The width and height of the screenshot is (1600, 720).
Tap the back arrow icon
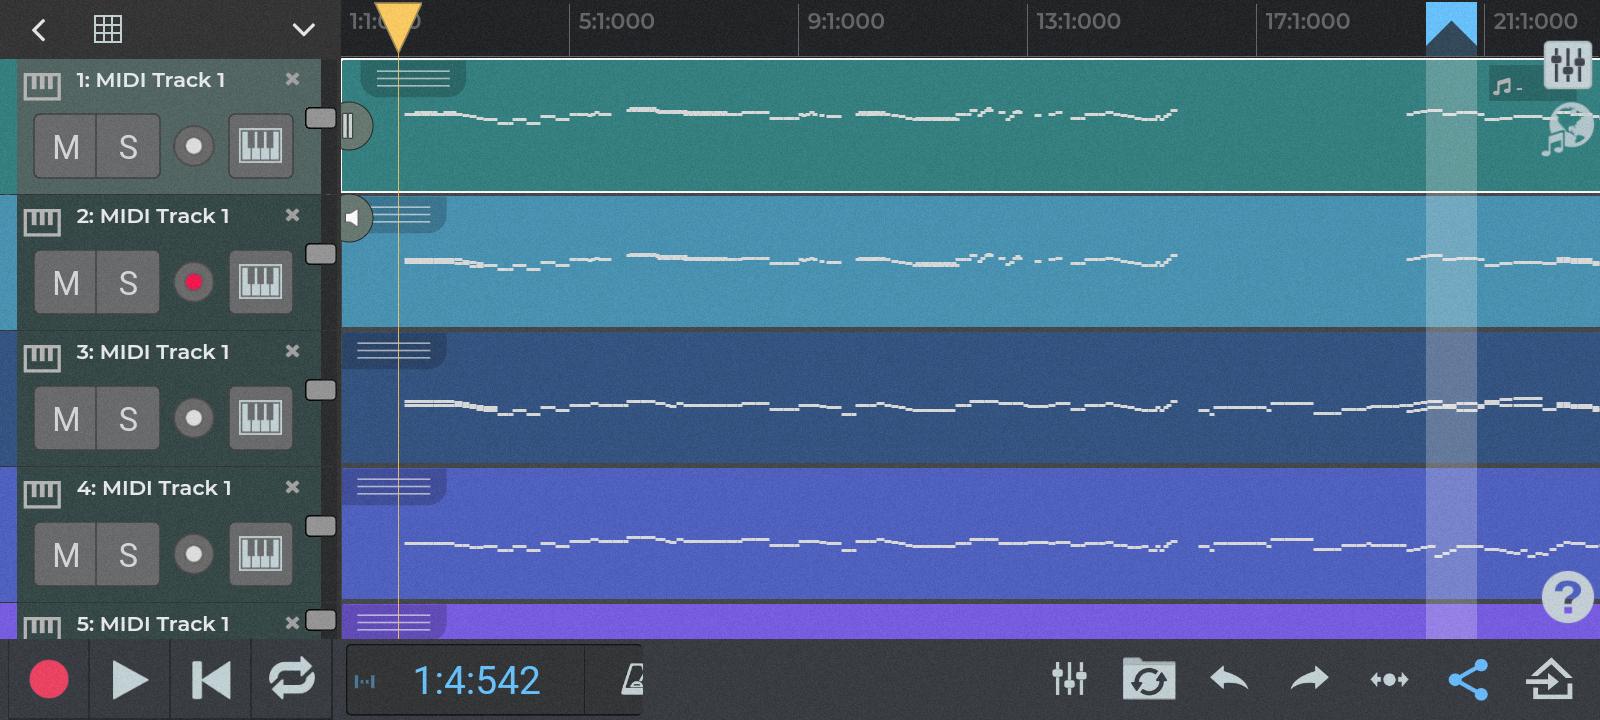39,30
